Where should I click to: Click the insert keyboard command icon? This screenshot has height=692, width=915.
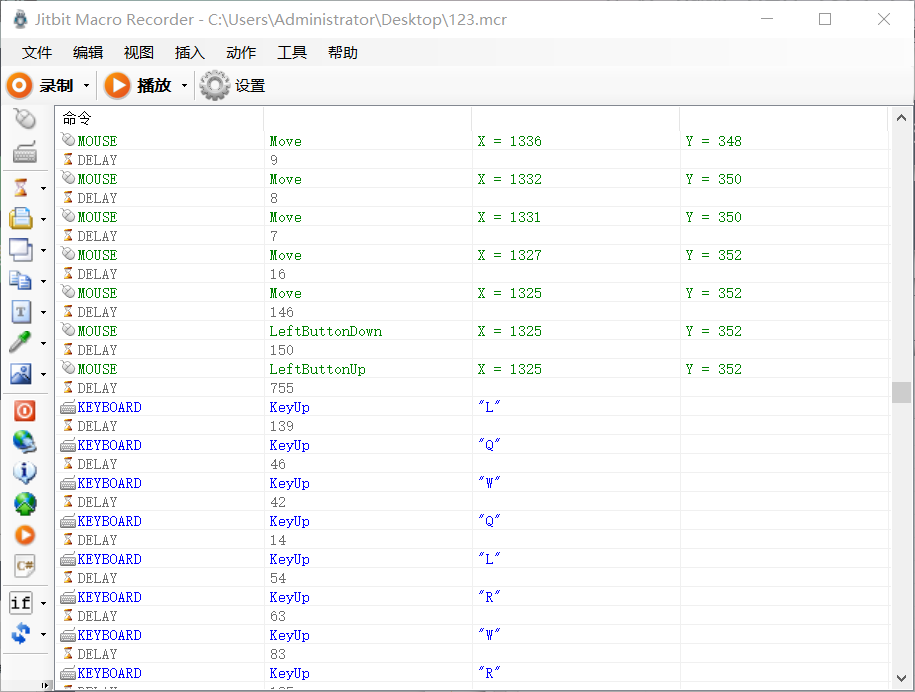(x=25, y=152)
